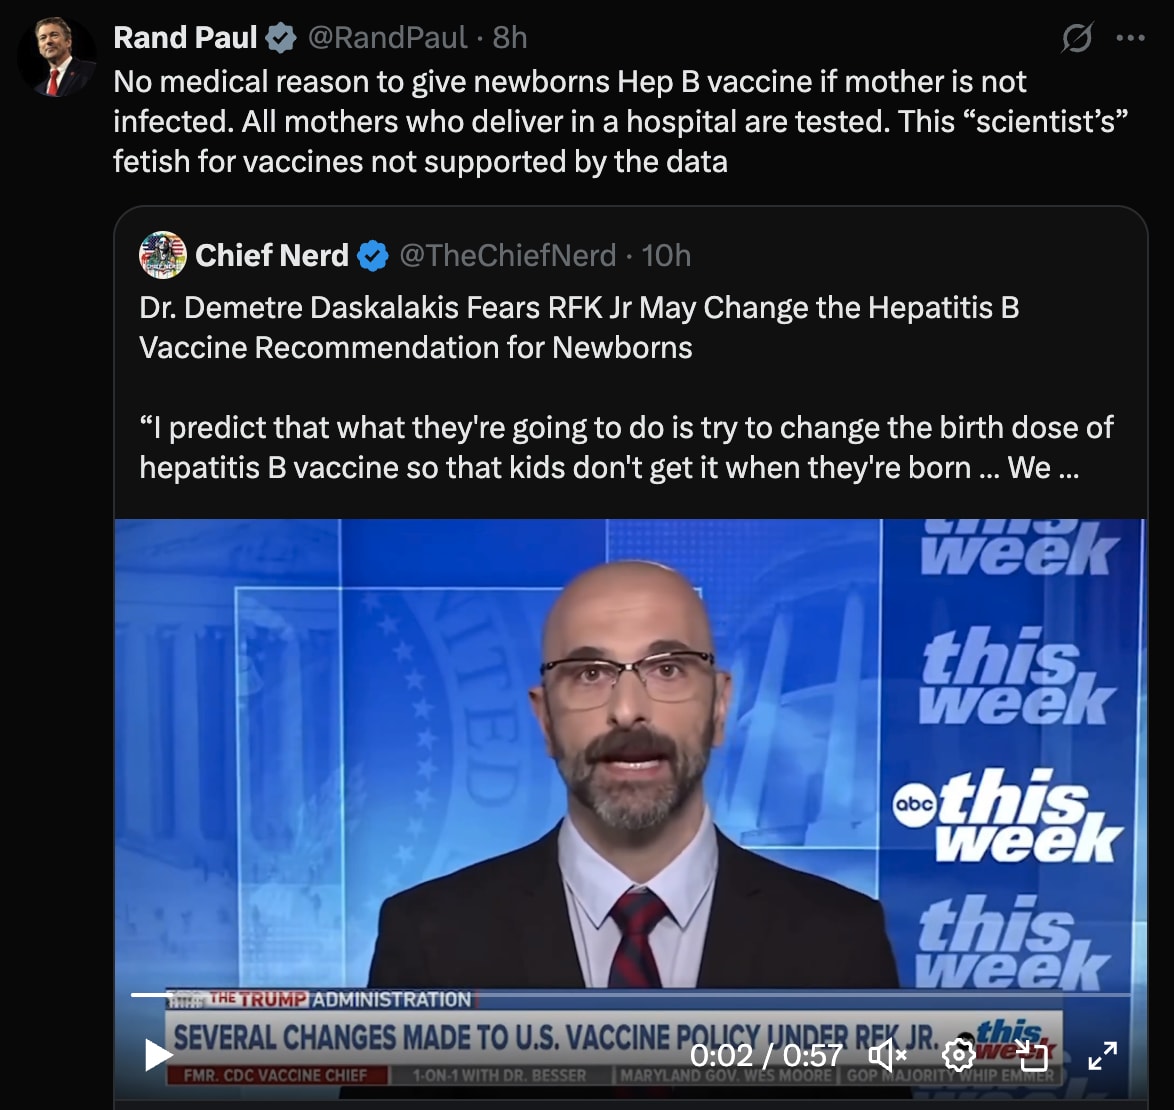
Task: Click the video progress bar
Action: click(630, 995)
